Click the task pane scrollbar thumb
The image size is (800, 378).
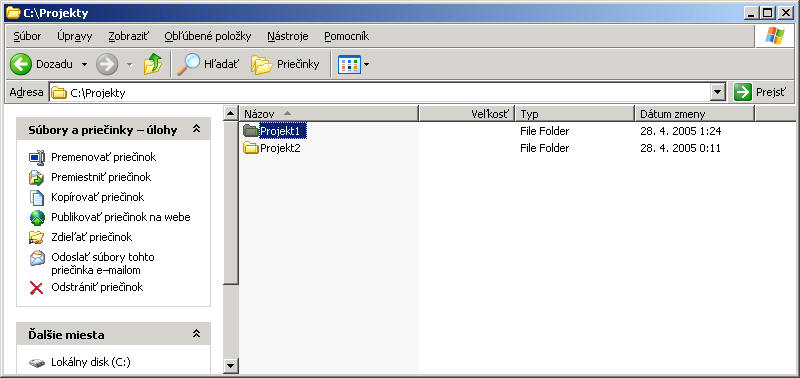click(x=231, y=203)
